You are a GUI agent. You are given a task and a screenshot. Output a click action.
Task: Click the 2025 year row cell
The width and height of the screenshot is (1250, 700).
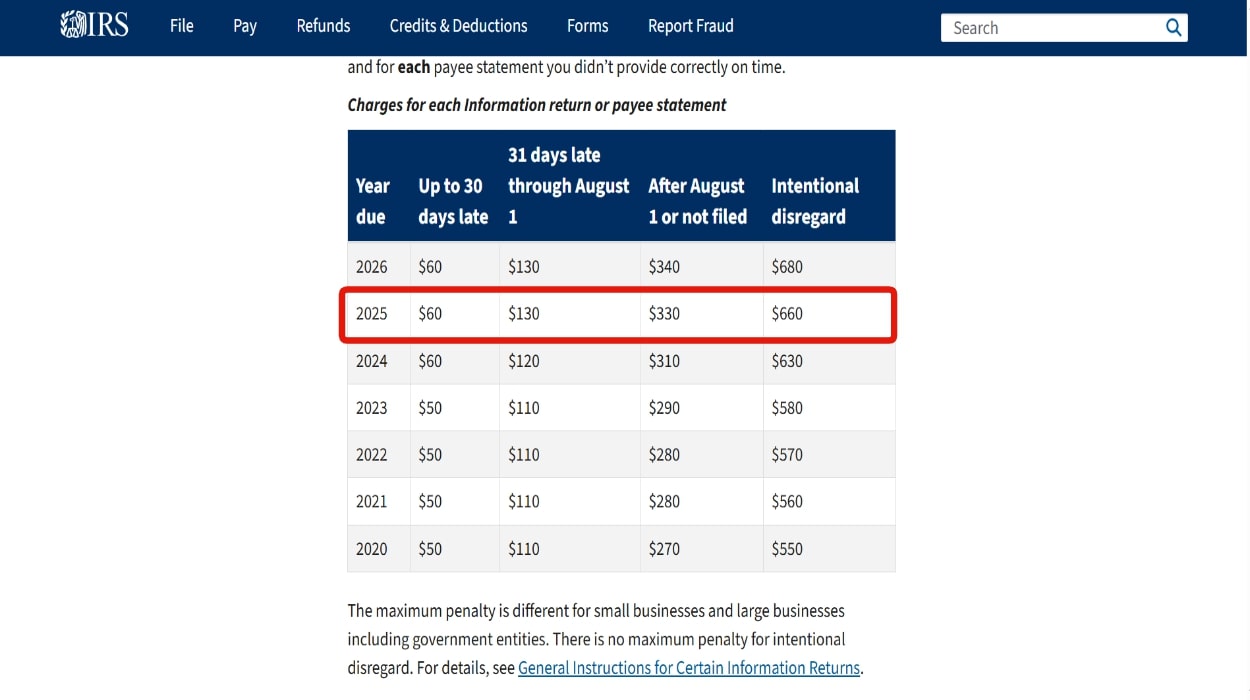click(x=372, y=314)
